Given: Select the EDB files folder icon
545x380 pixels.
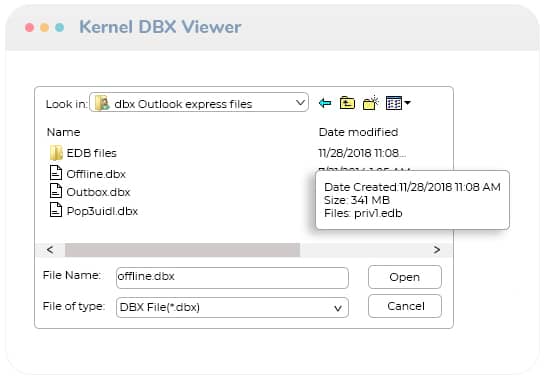Looking at the screenshot, I should (56, 153).
